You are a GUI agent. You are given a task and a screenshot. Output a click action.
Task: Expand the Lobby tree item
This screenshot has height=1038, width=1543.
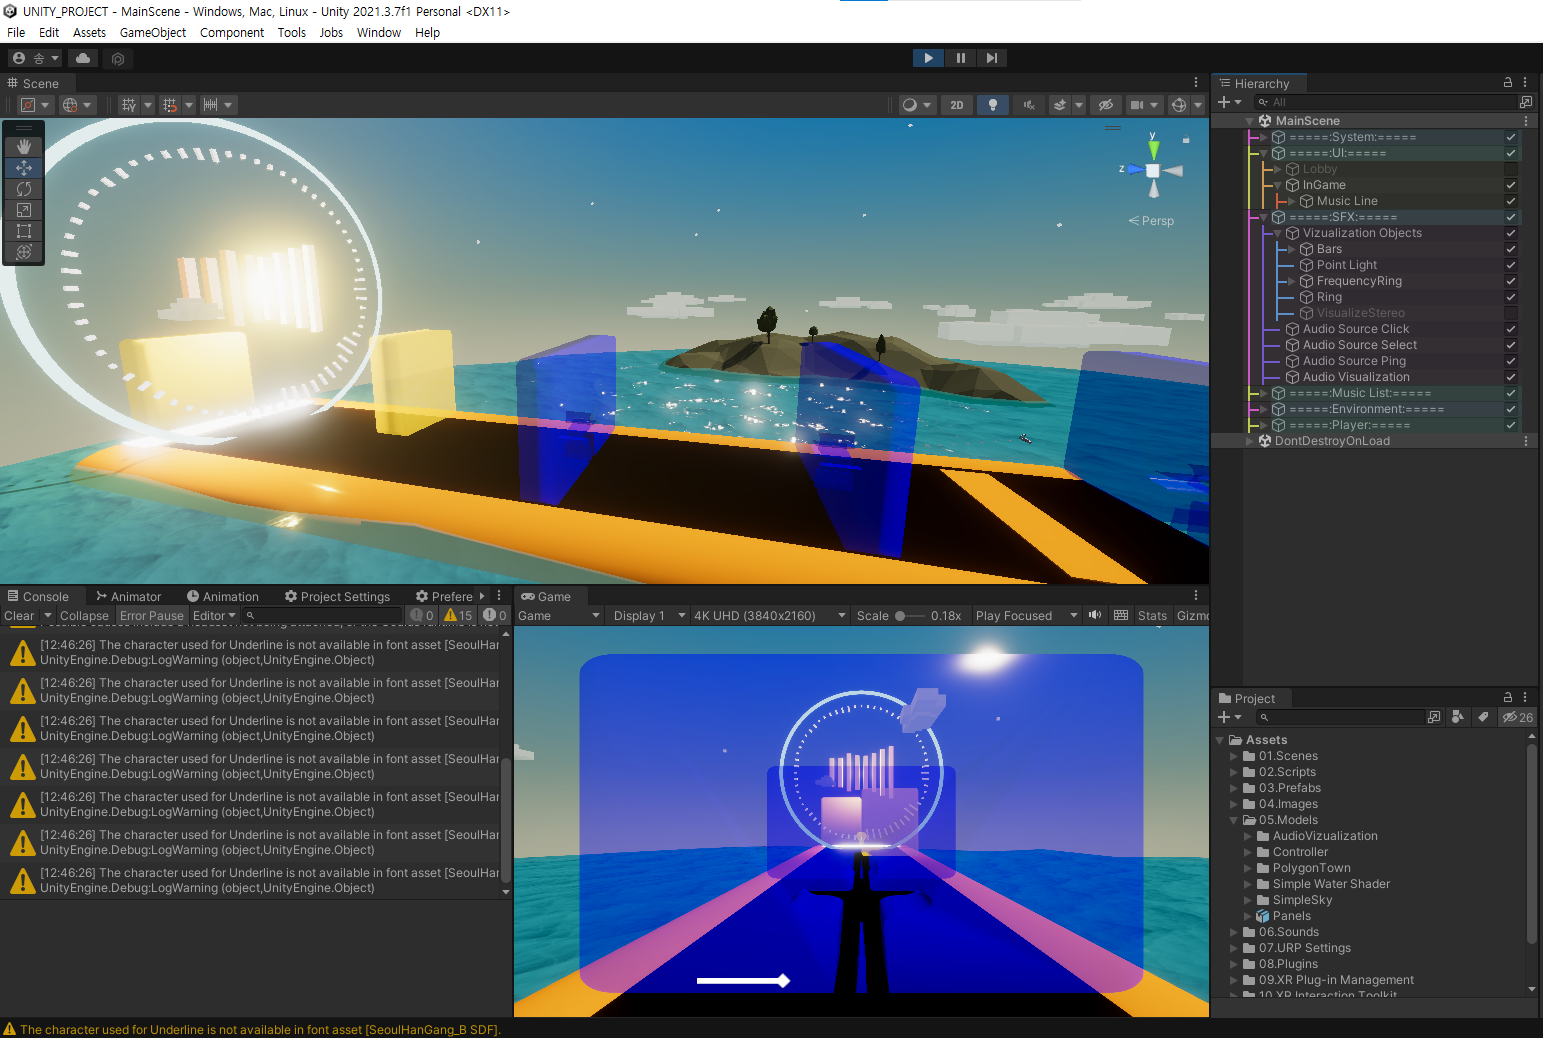click(x=1277, y=169)
